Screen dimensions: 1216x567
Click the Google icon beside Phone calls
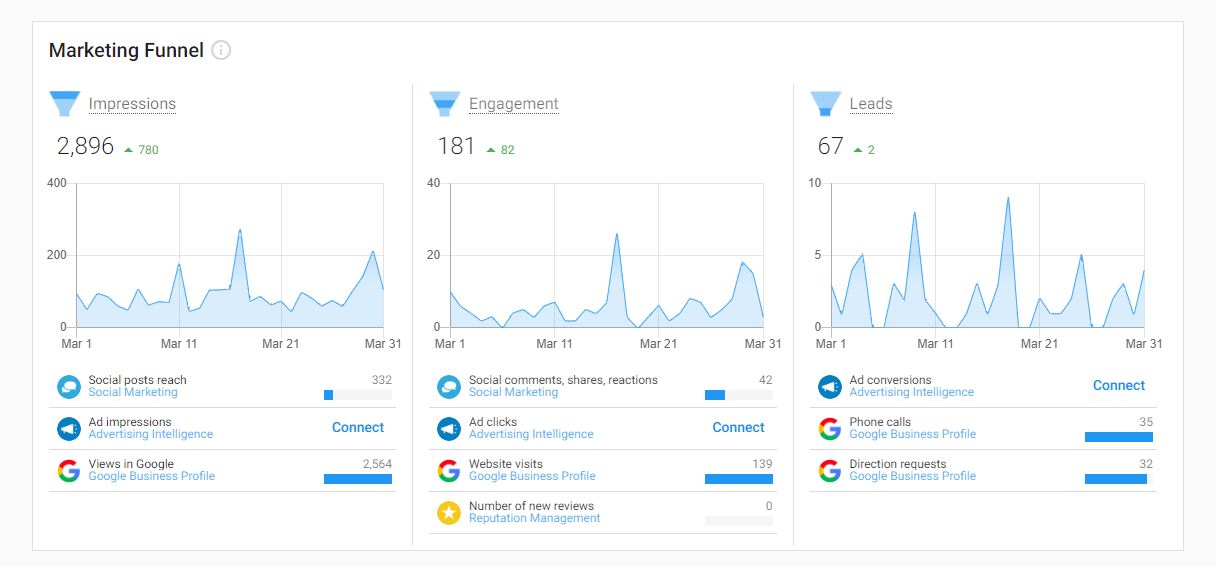tap(829, 429)
